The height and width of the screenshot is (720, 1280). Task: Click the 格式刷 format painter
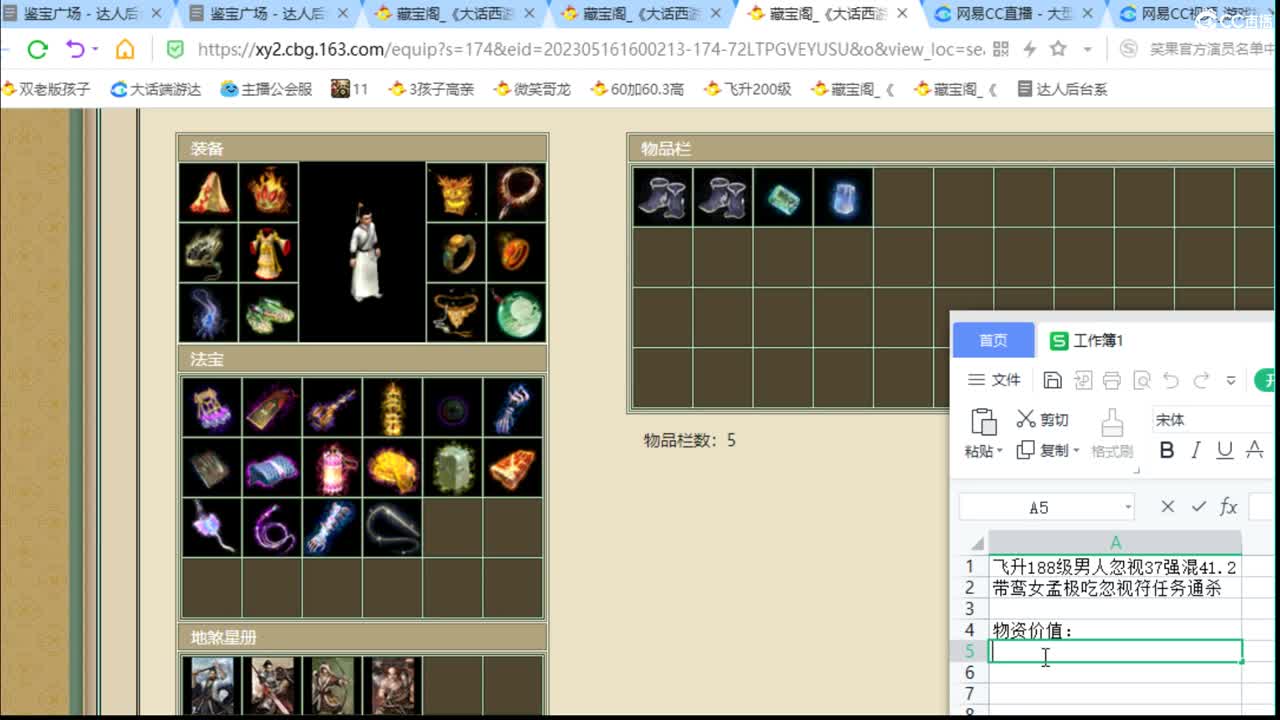[1112, 433]
